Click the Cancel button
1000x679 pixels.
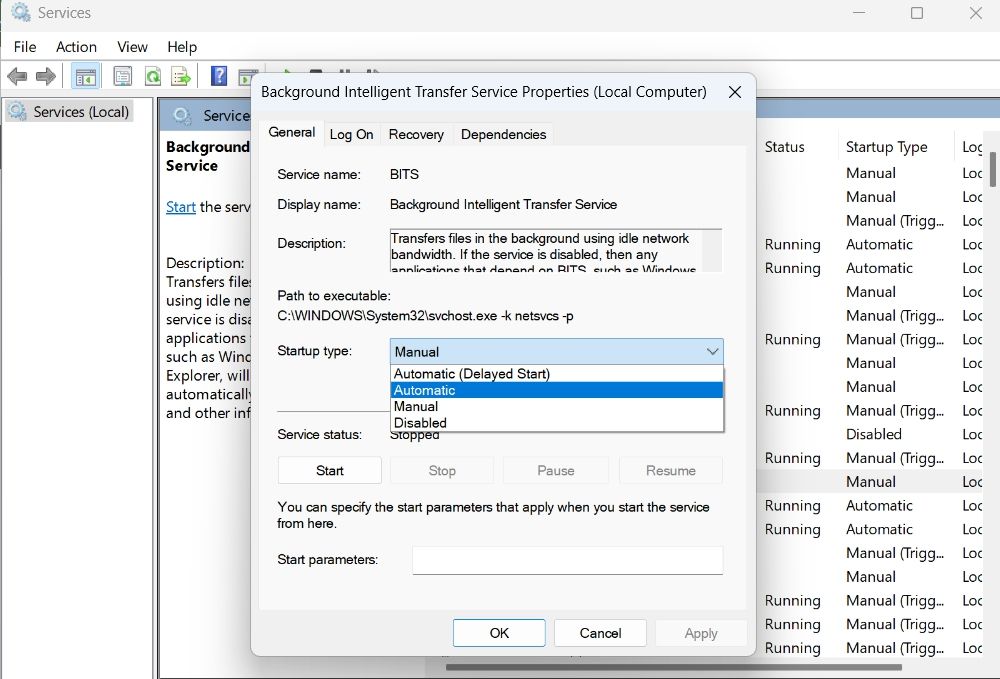pos(600,632)
